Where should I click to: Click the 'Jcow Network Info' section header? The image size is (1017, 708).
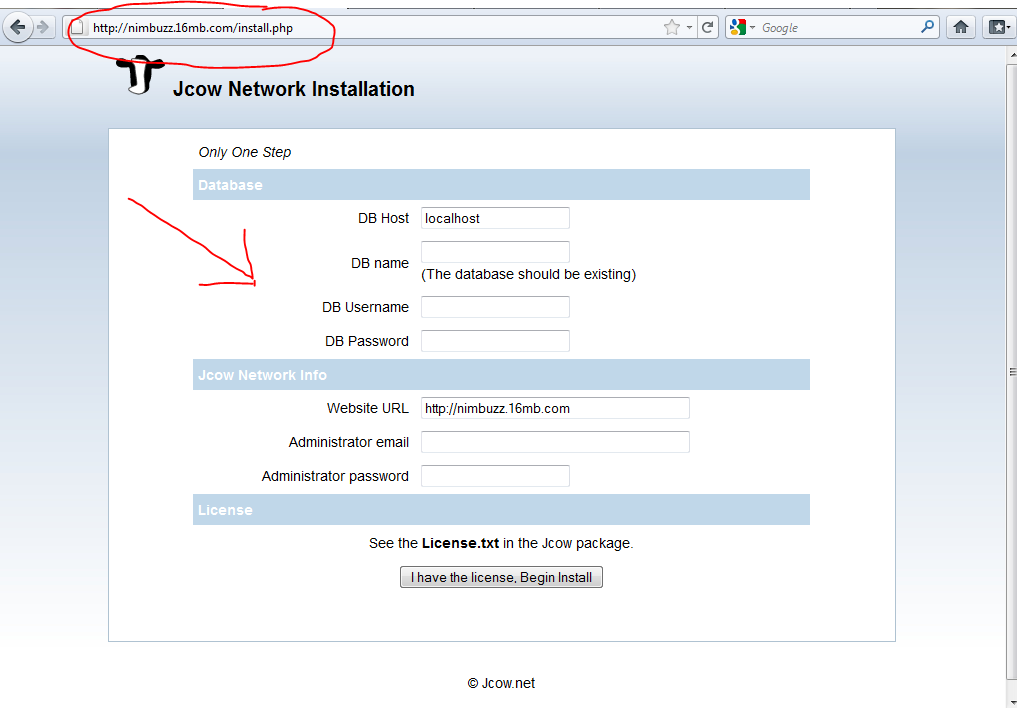pos(501,375)
